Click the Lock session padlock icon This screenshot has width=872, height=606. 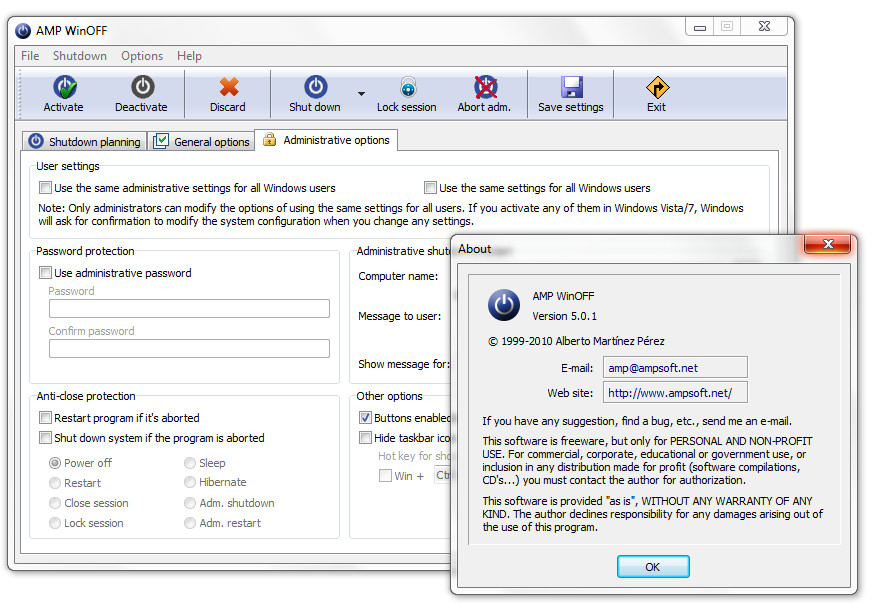point(408,87)
